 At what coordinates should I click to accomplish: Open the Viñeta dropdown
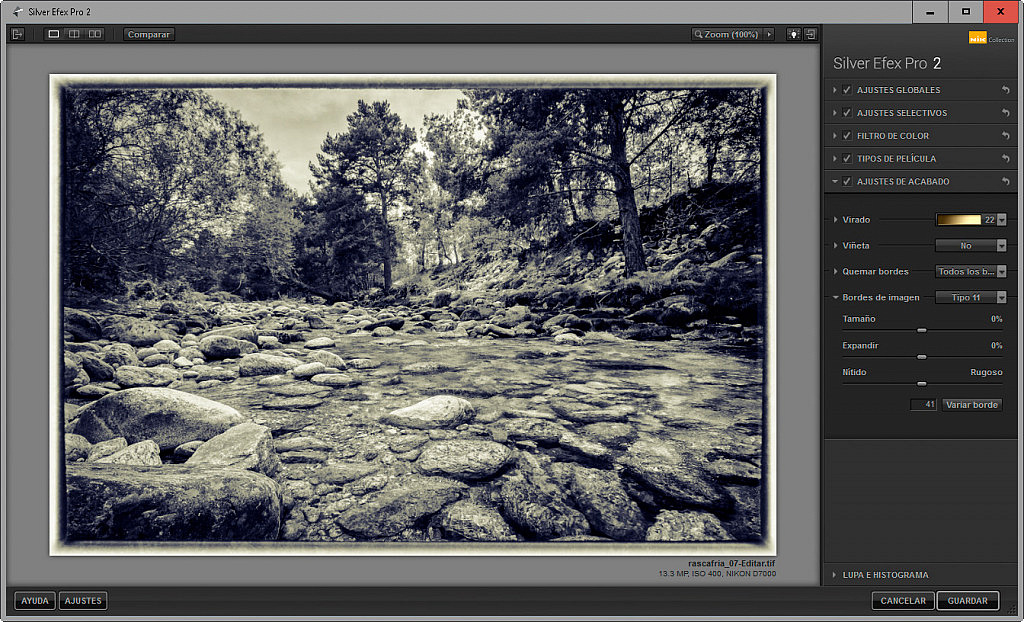point(970,245)
